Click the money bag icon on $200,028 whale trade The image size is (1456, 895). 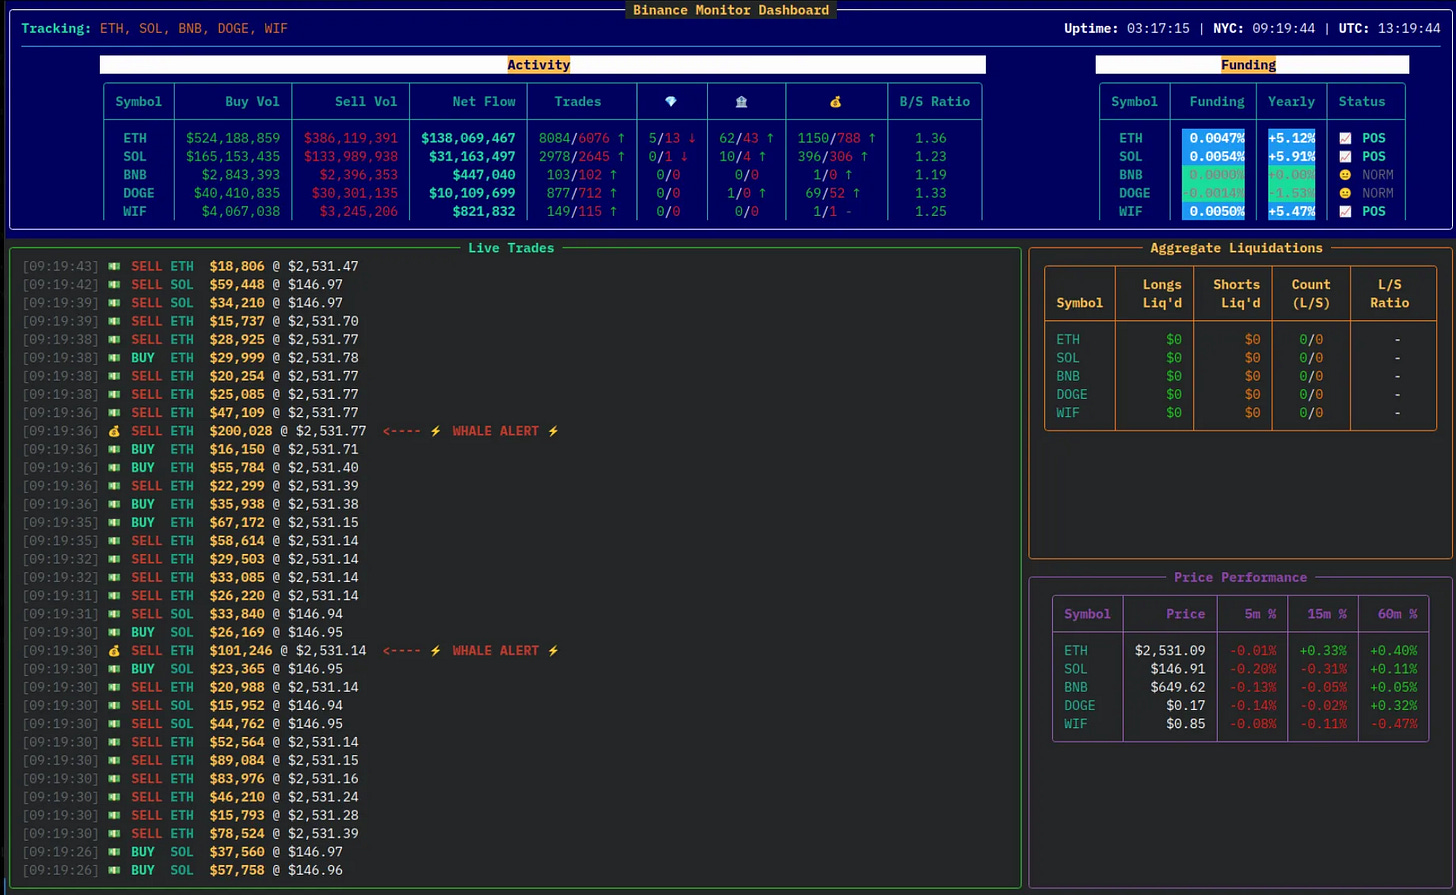(x=114, y=431)
